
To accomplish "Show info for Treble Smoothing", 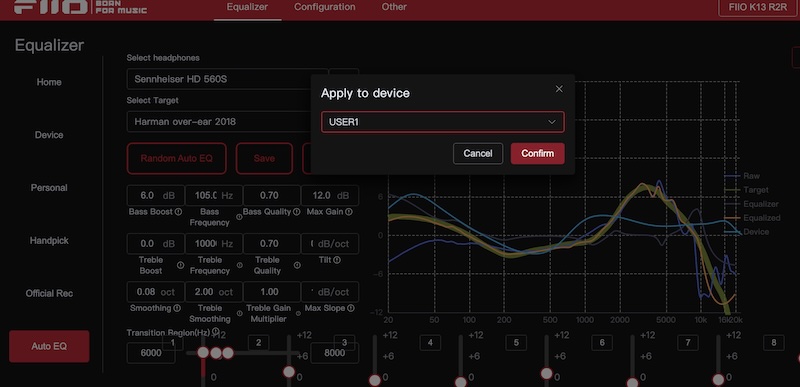I will tap(239, 314).
